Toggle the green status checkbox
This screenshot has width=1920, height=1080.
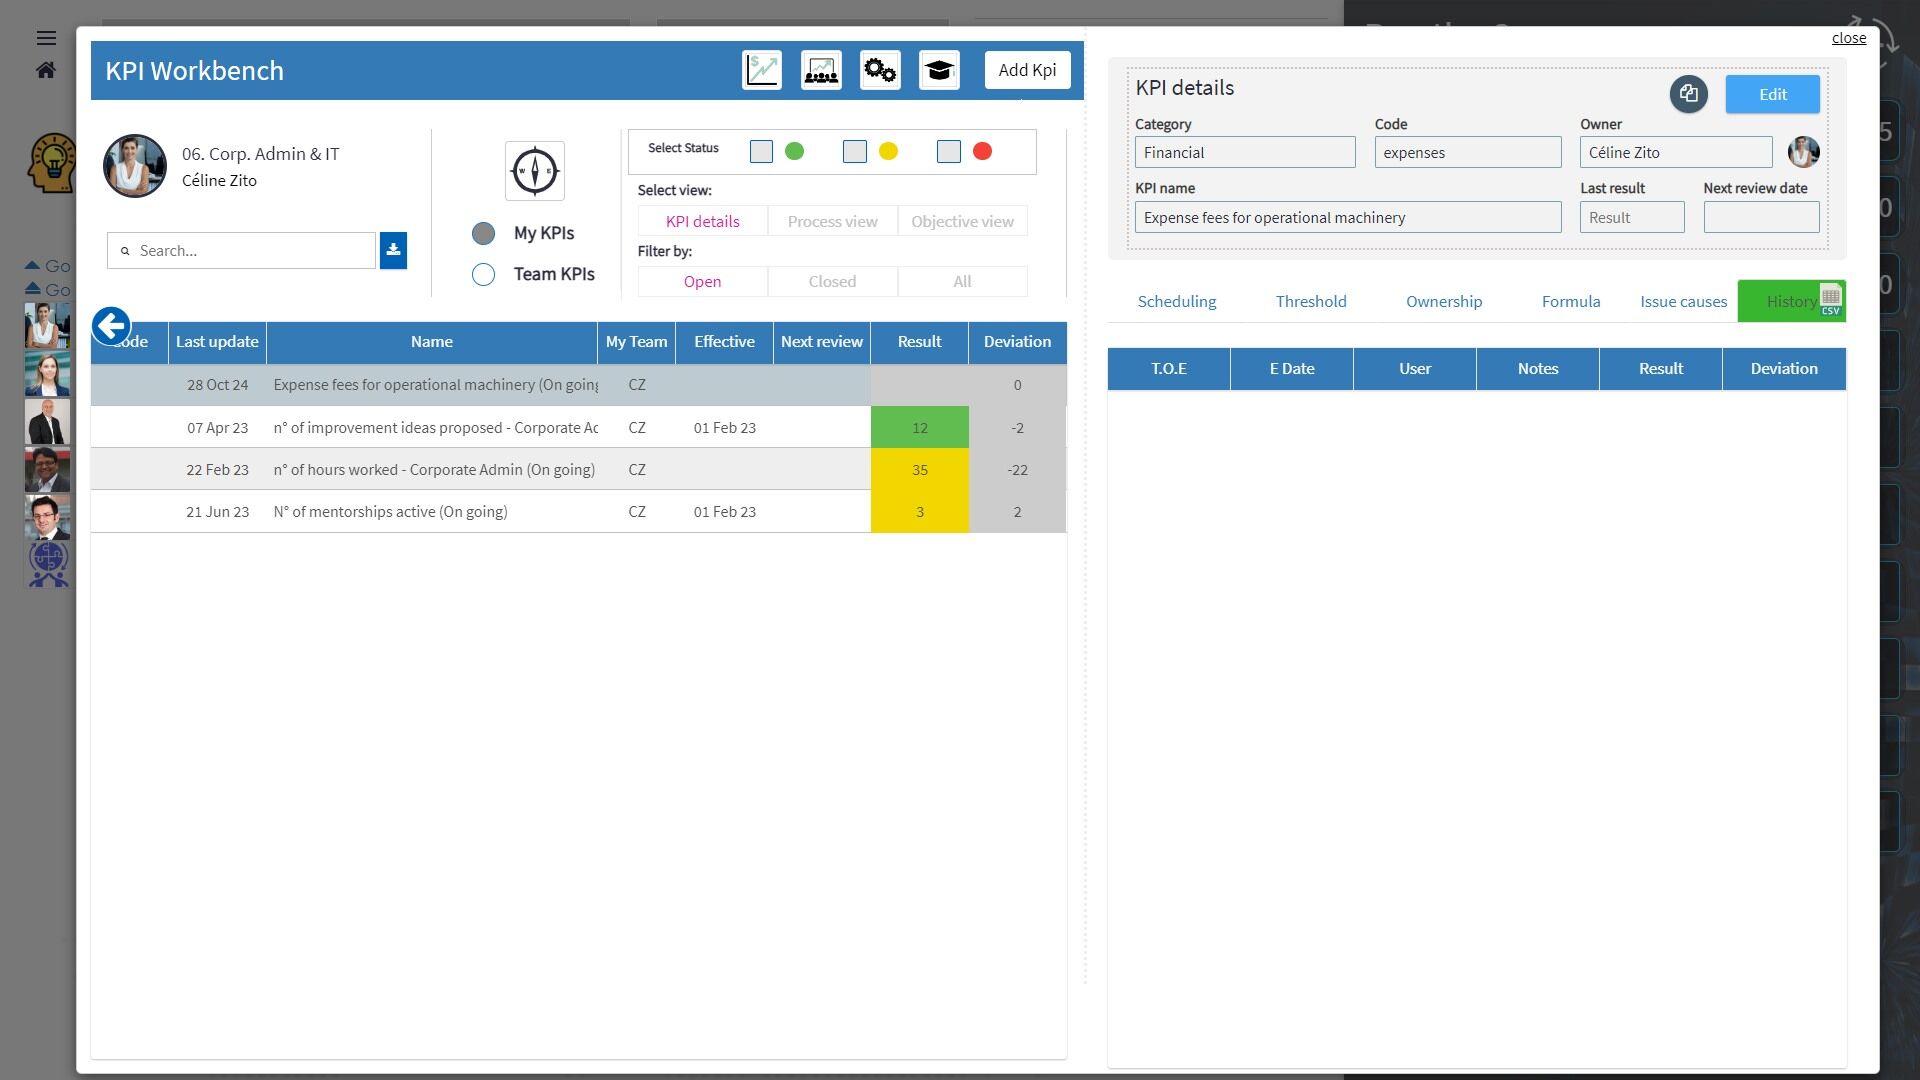click(x=761, y=152)
